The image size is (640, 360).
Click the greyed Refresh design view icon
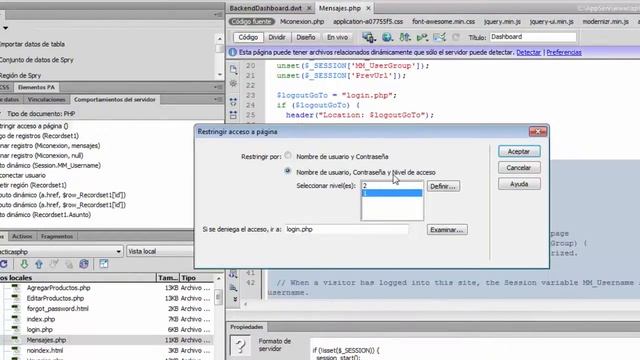pyautogui.click(x=456, y=38)
